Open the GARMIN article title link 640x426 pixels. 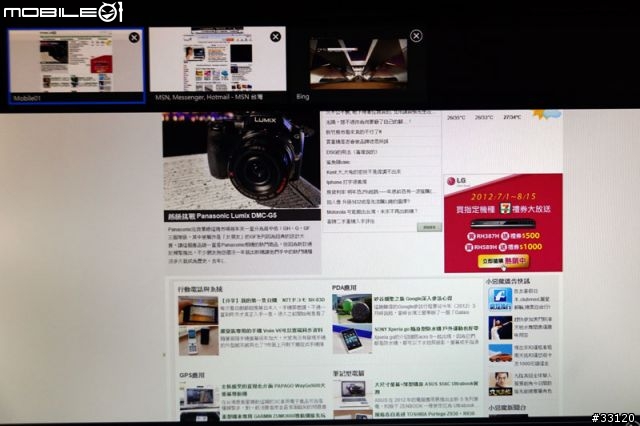click(273, 416)
